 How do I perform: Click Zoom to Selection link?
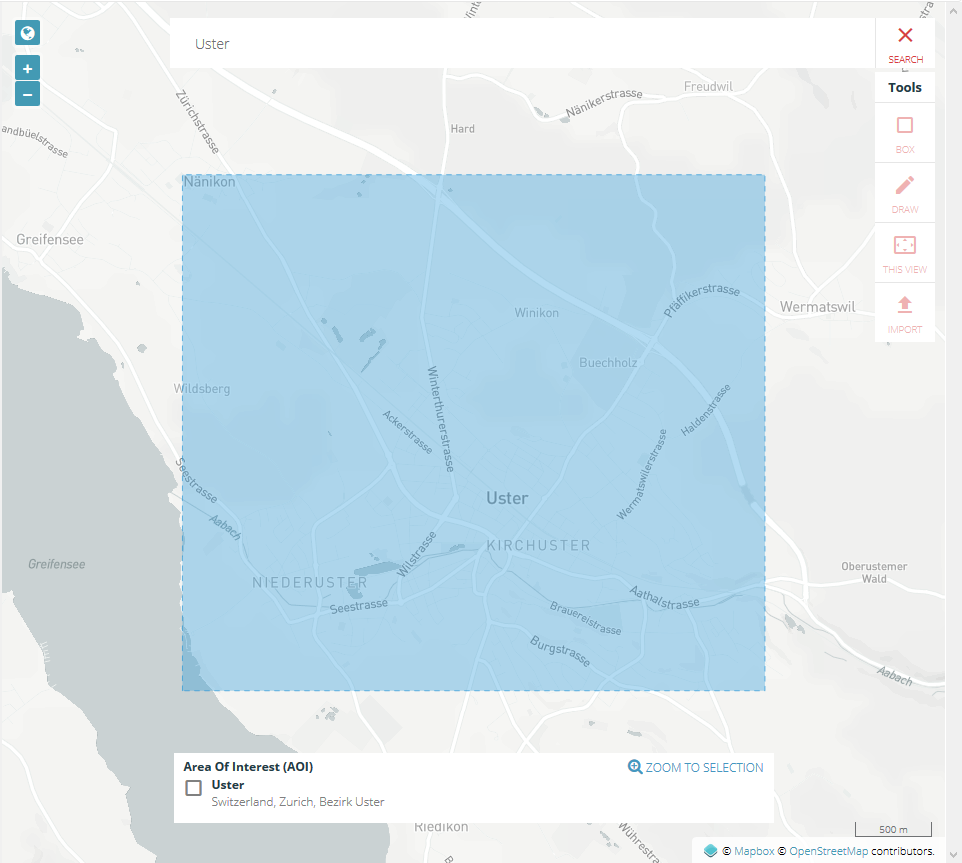tap(704, 768)
